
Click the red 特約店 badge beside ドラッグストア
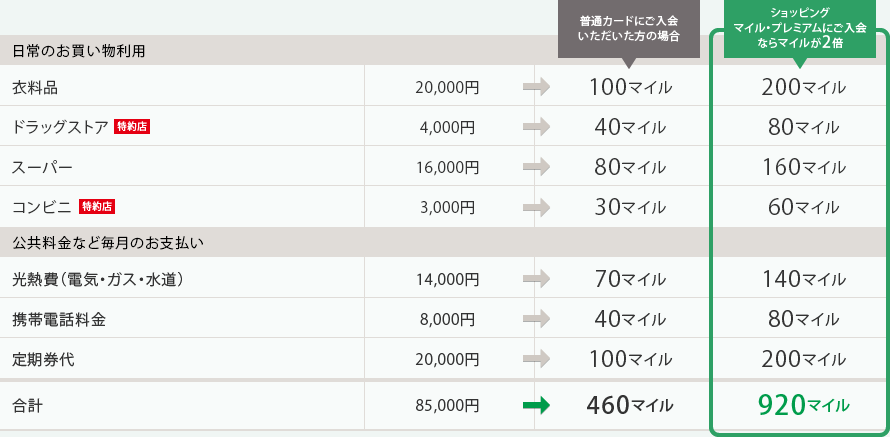[132, 127]
